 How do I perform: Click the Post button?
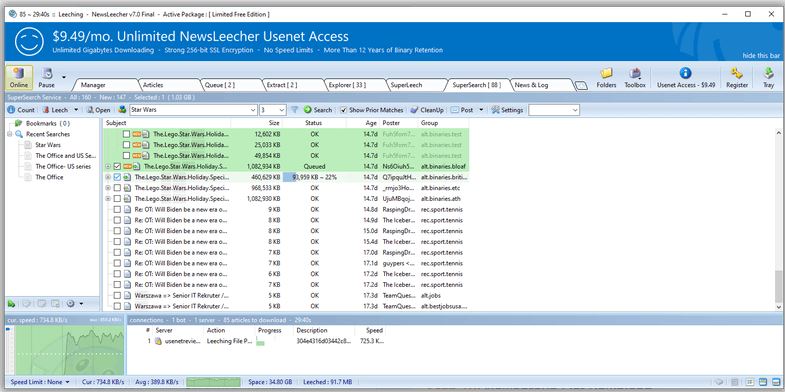[462, 110]
